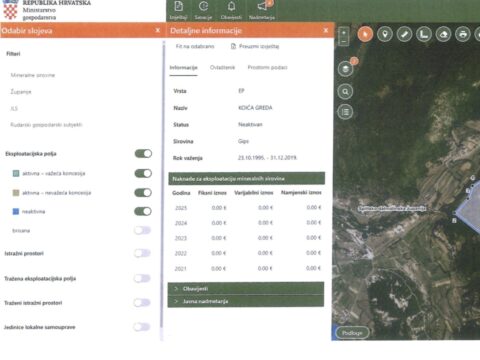The width and height of the screenshot is (480, 360).
Task: Click Fit na odabrano link
Action: [x=195, y=46]
